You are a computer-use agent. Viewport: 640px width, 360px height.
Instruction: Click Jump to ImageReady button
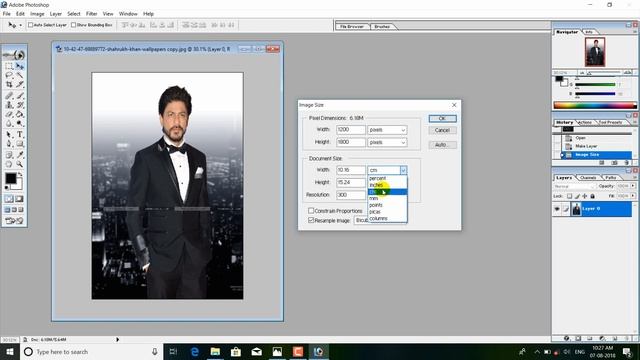[14, 221]
